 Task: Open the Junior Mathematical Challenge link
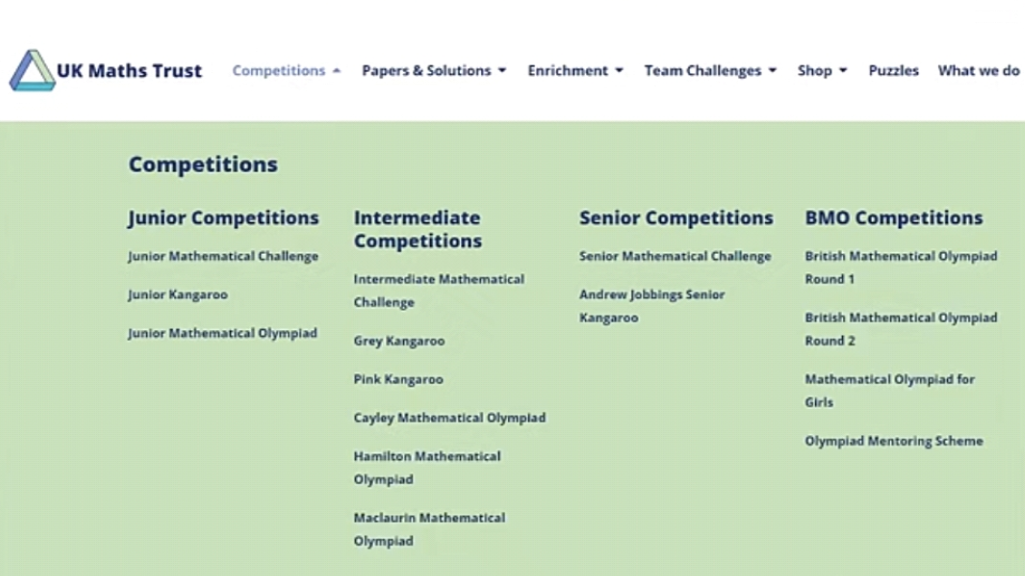223,256
